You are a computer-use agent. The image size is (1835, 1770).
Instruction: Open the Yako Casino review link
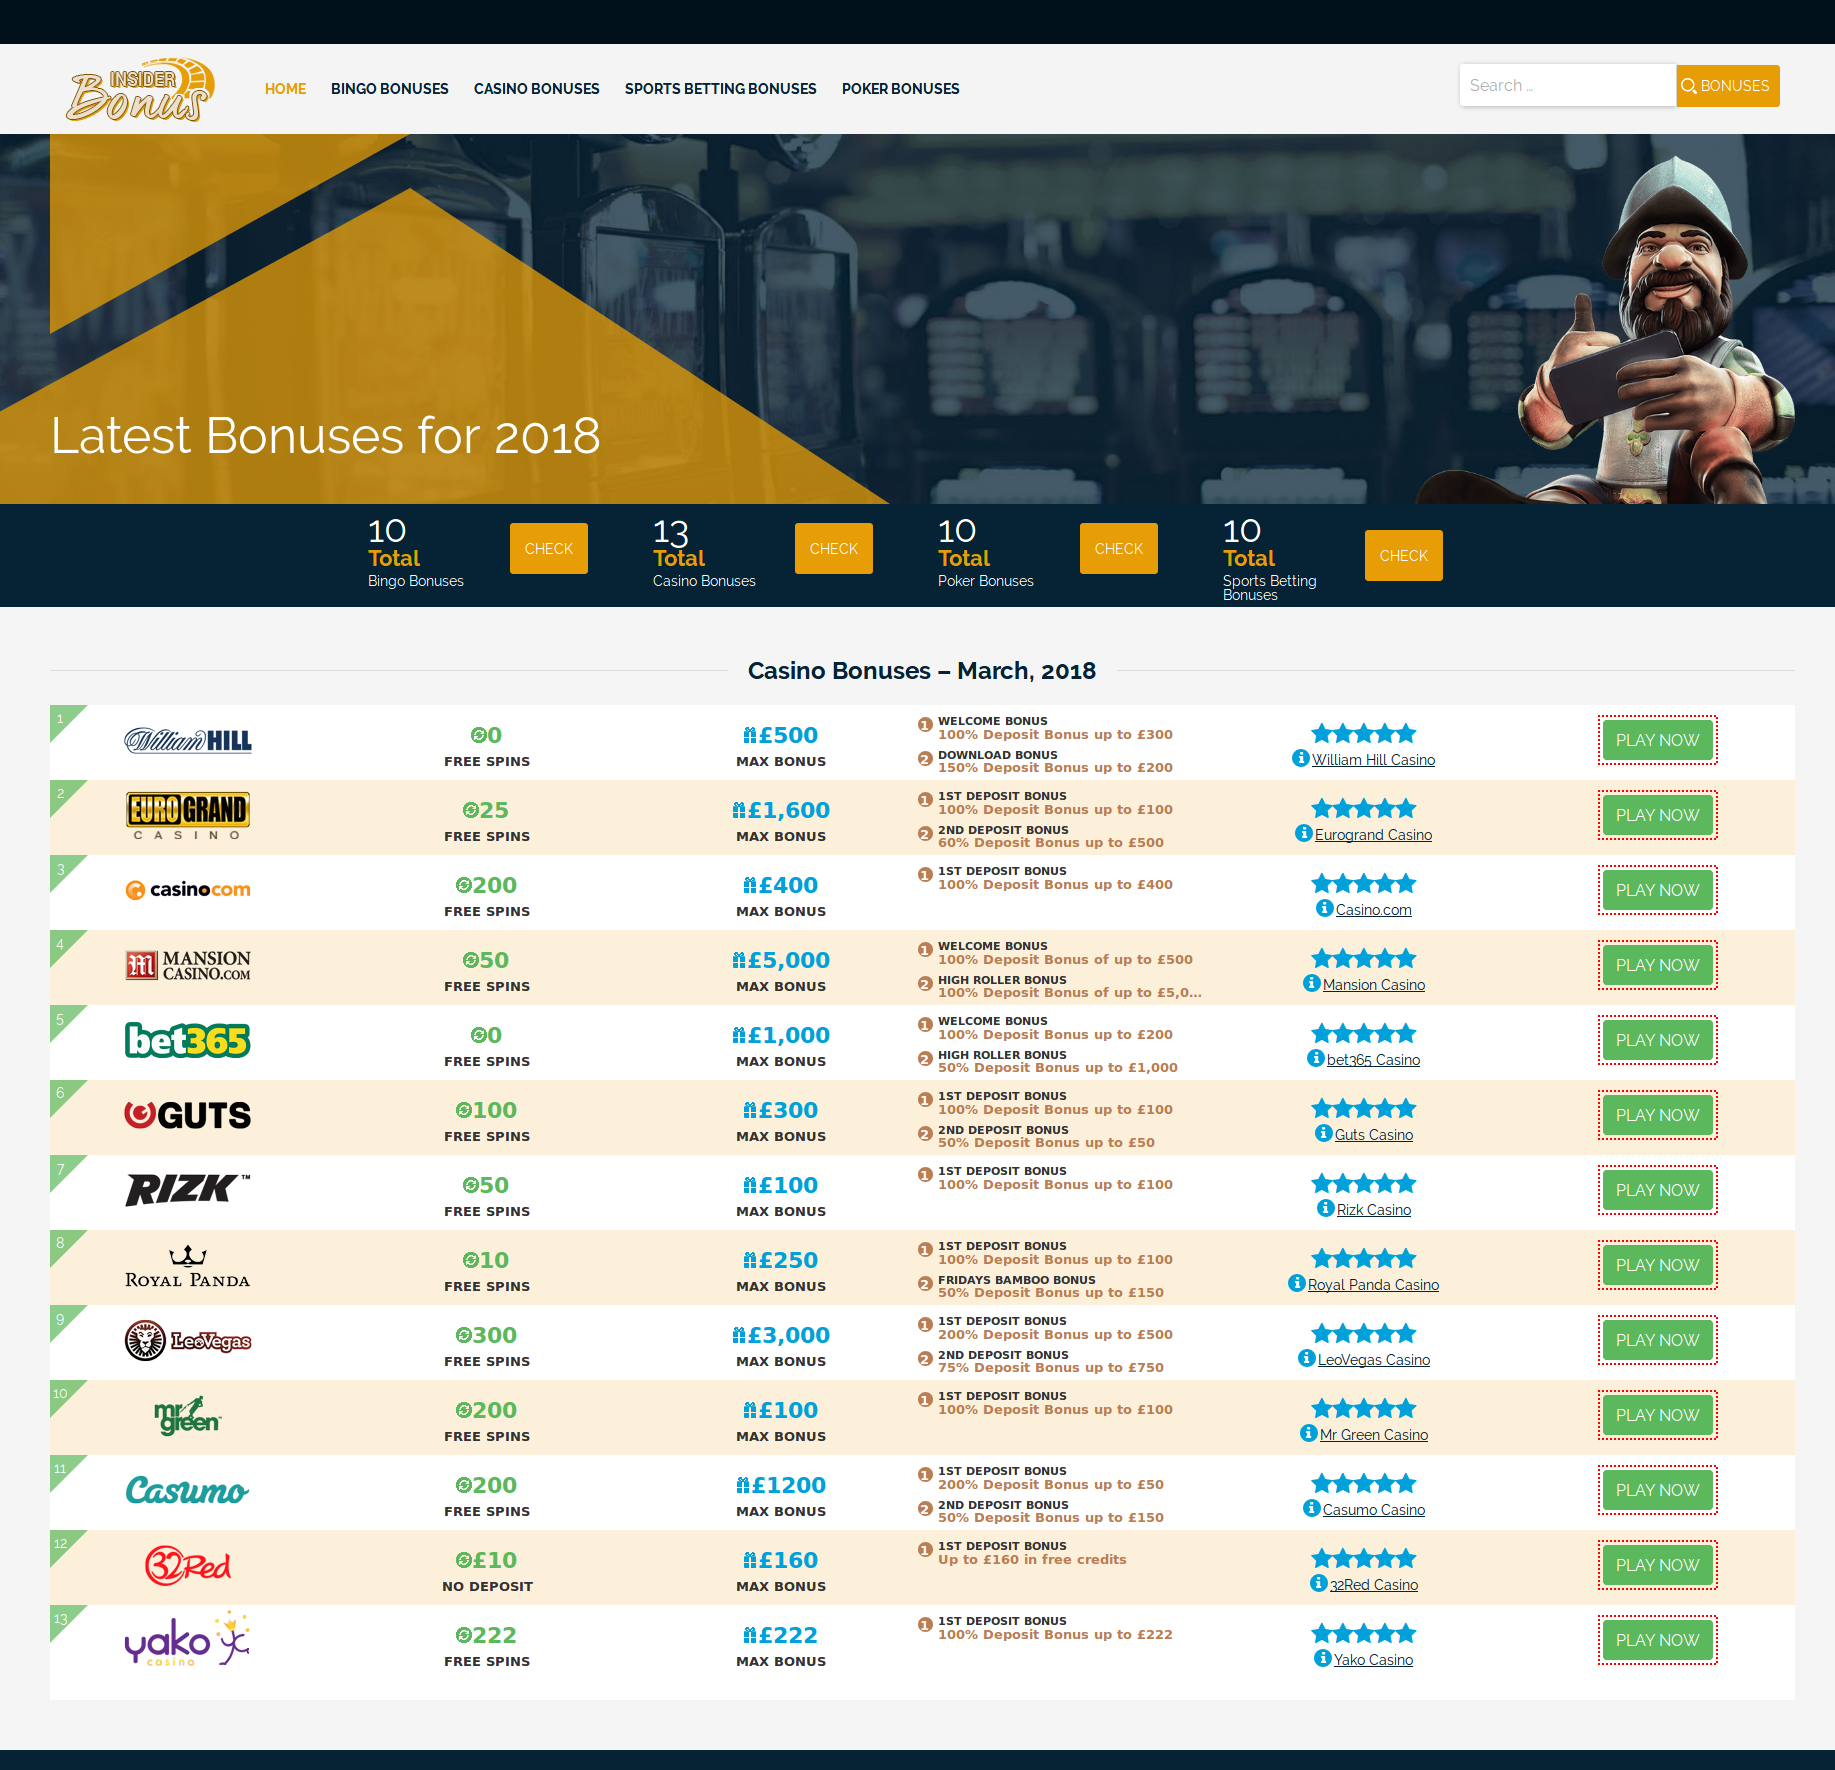(1374, 1660)
